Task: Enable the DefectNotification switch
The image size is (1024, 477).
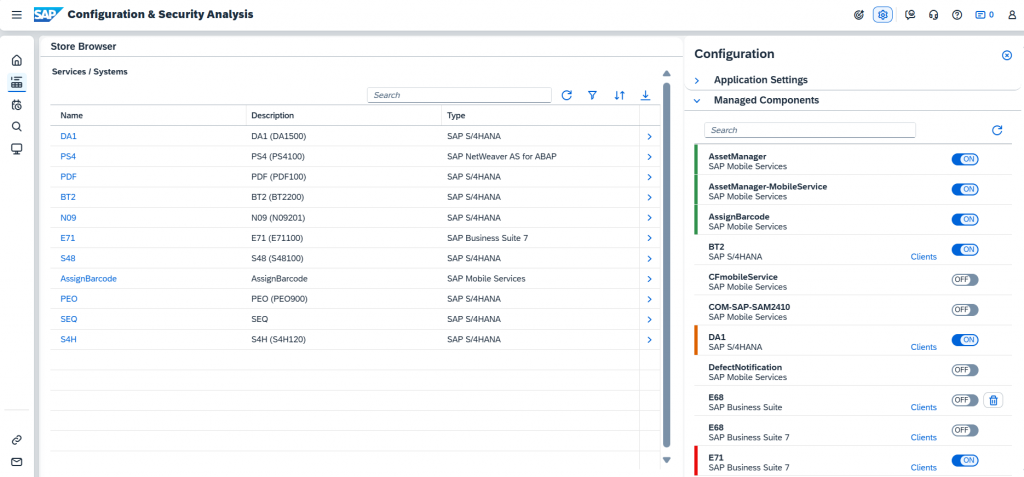Action: tap(965, 370)
